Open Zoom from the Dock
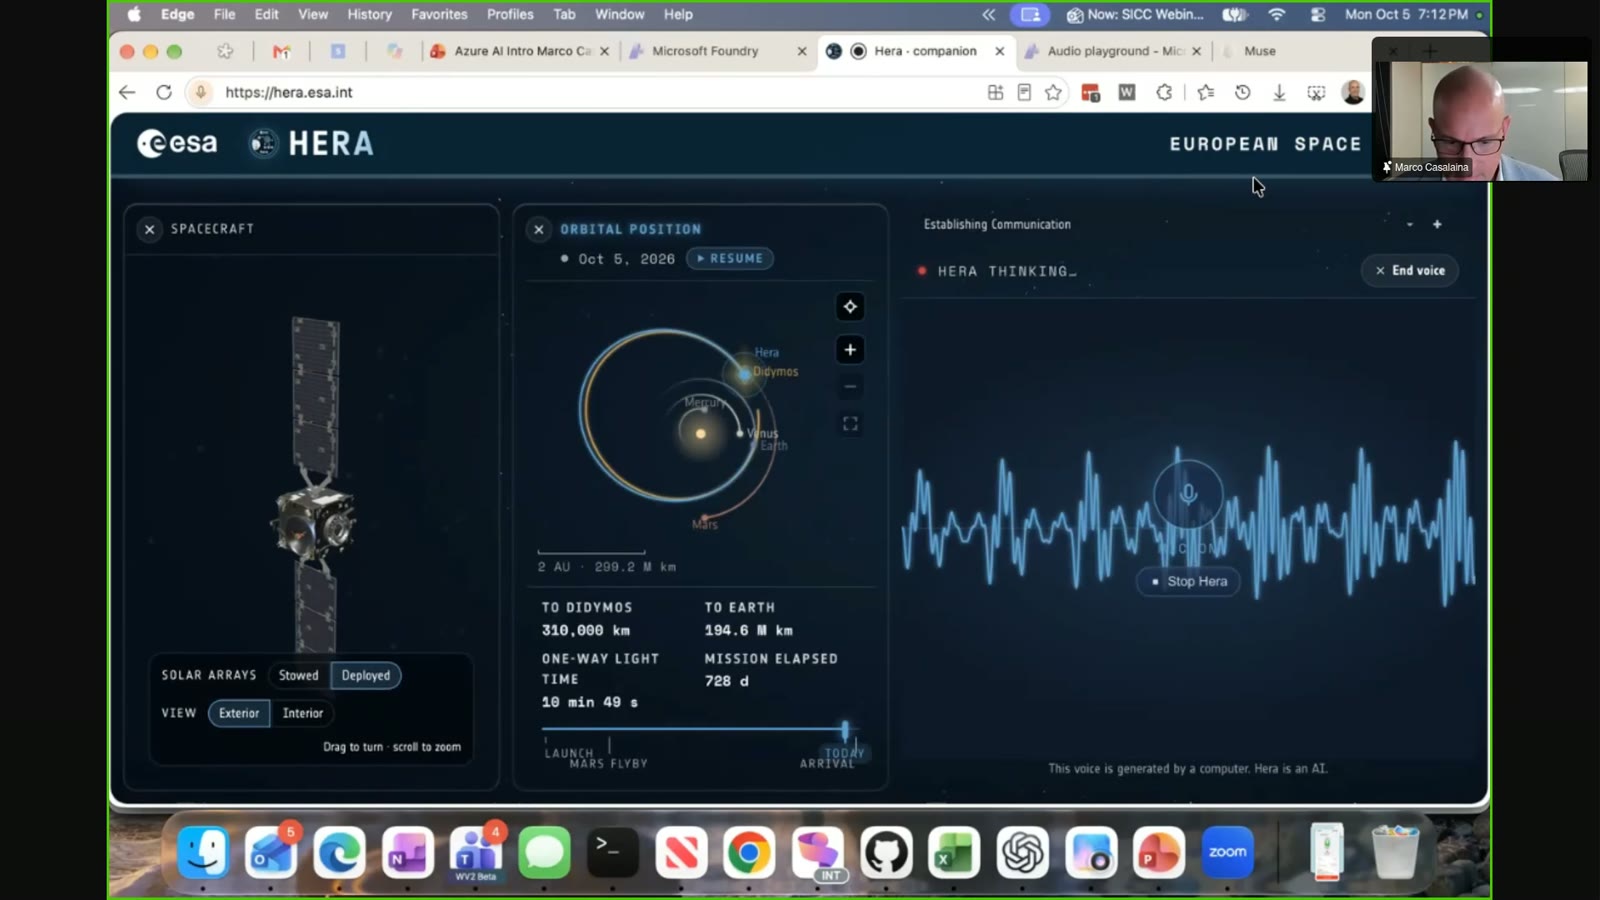1600x900 pixels. 1227,853
